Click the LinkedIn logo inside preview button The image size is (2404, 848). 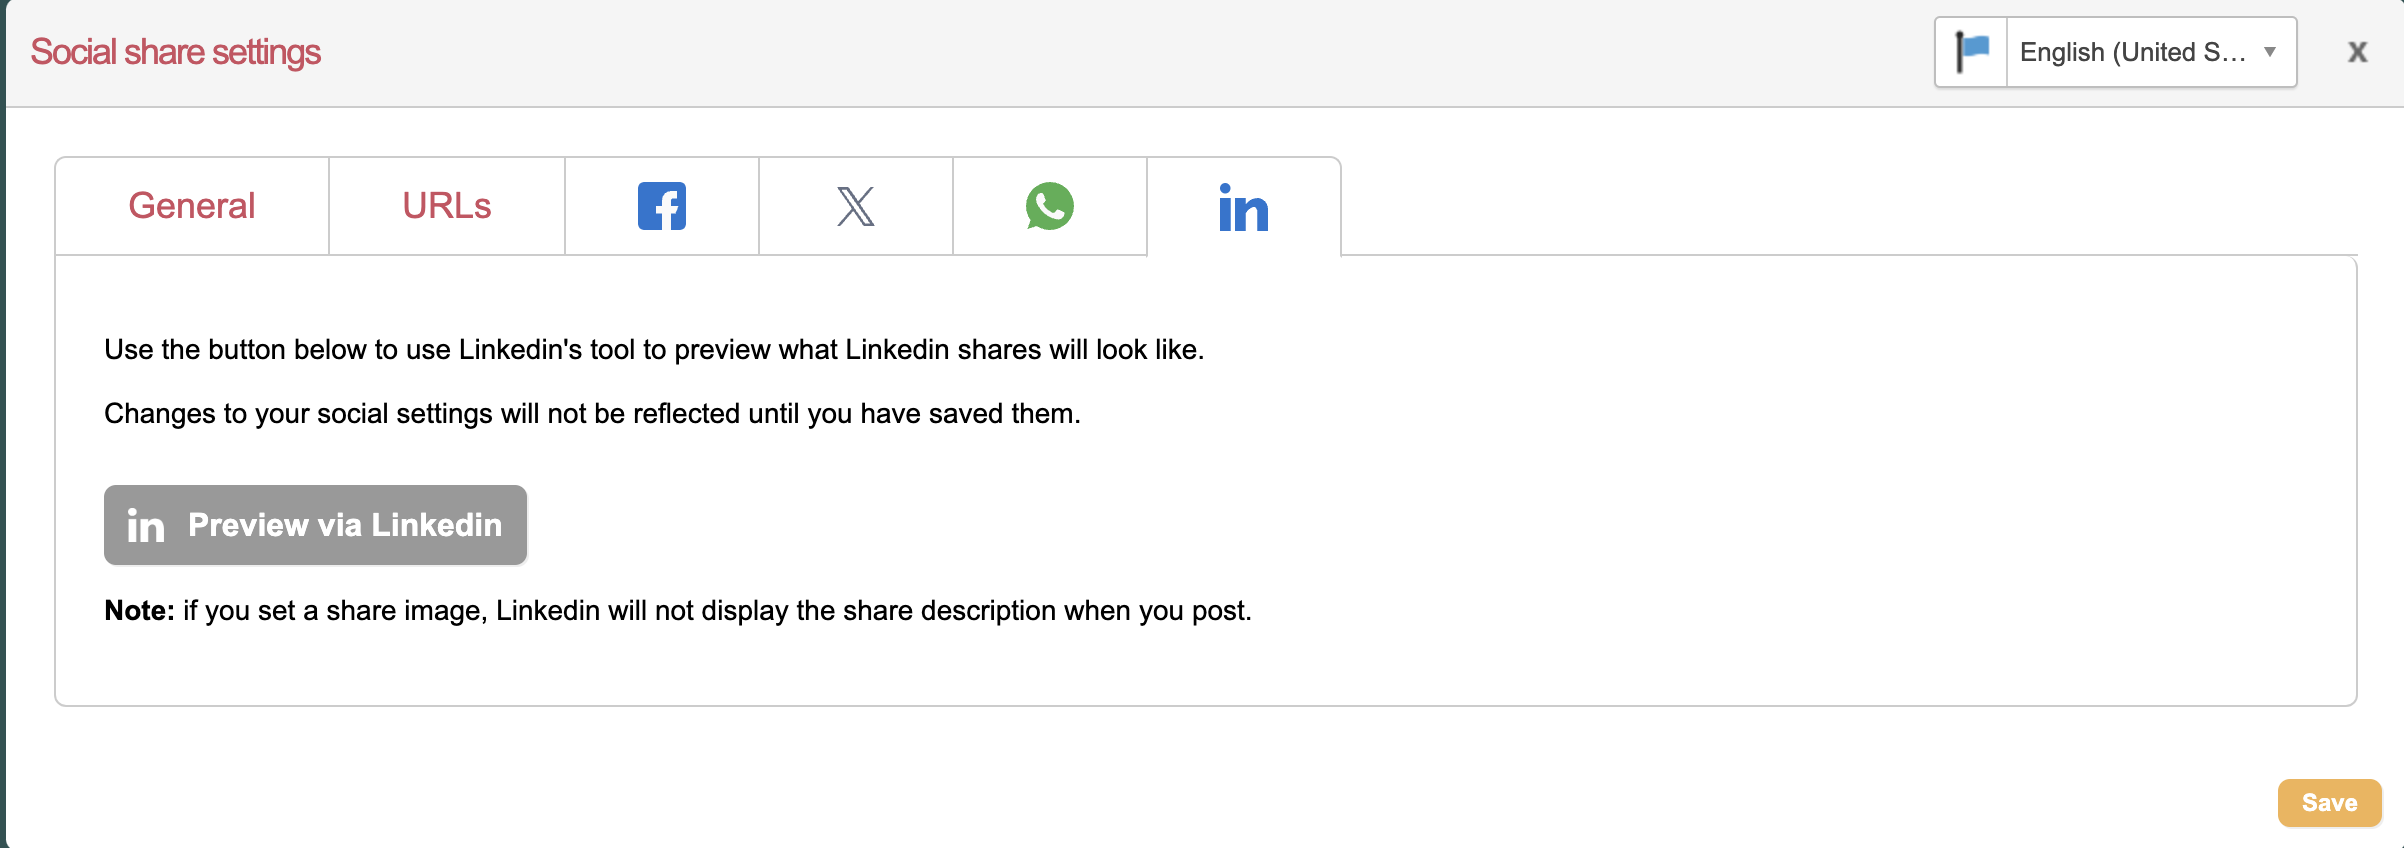[x=146, y=526]
